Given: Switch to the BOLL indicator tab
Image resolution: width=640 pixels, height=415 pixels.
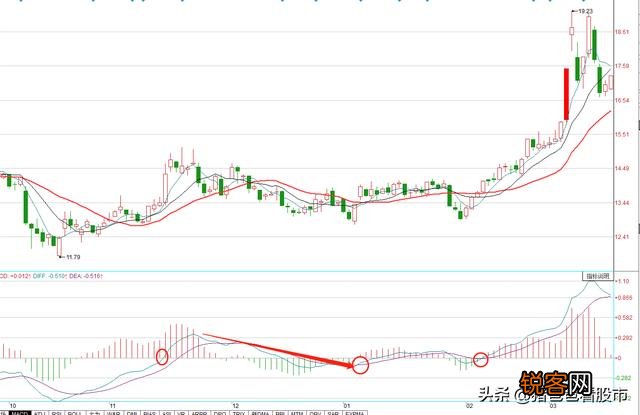Looking at the screenshot, I should tap(74, 413).
